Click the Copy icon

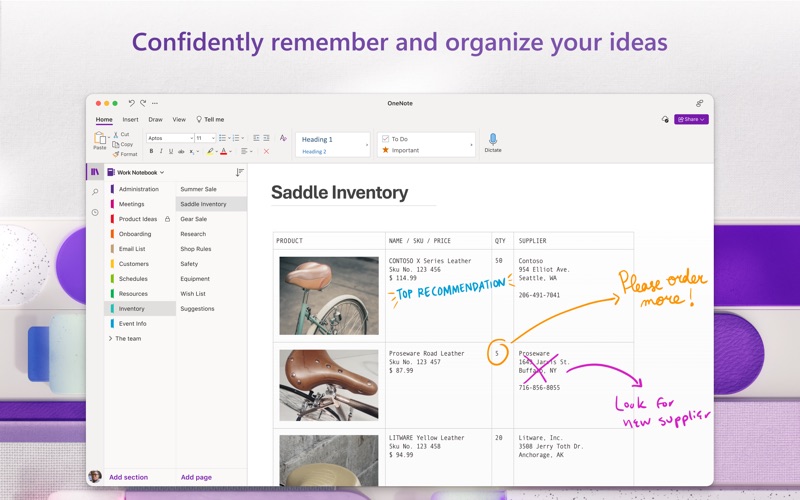coord(115,144)
